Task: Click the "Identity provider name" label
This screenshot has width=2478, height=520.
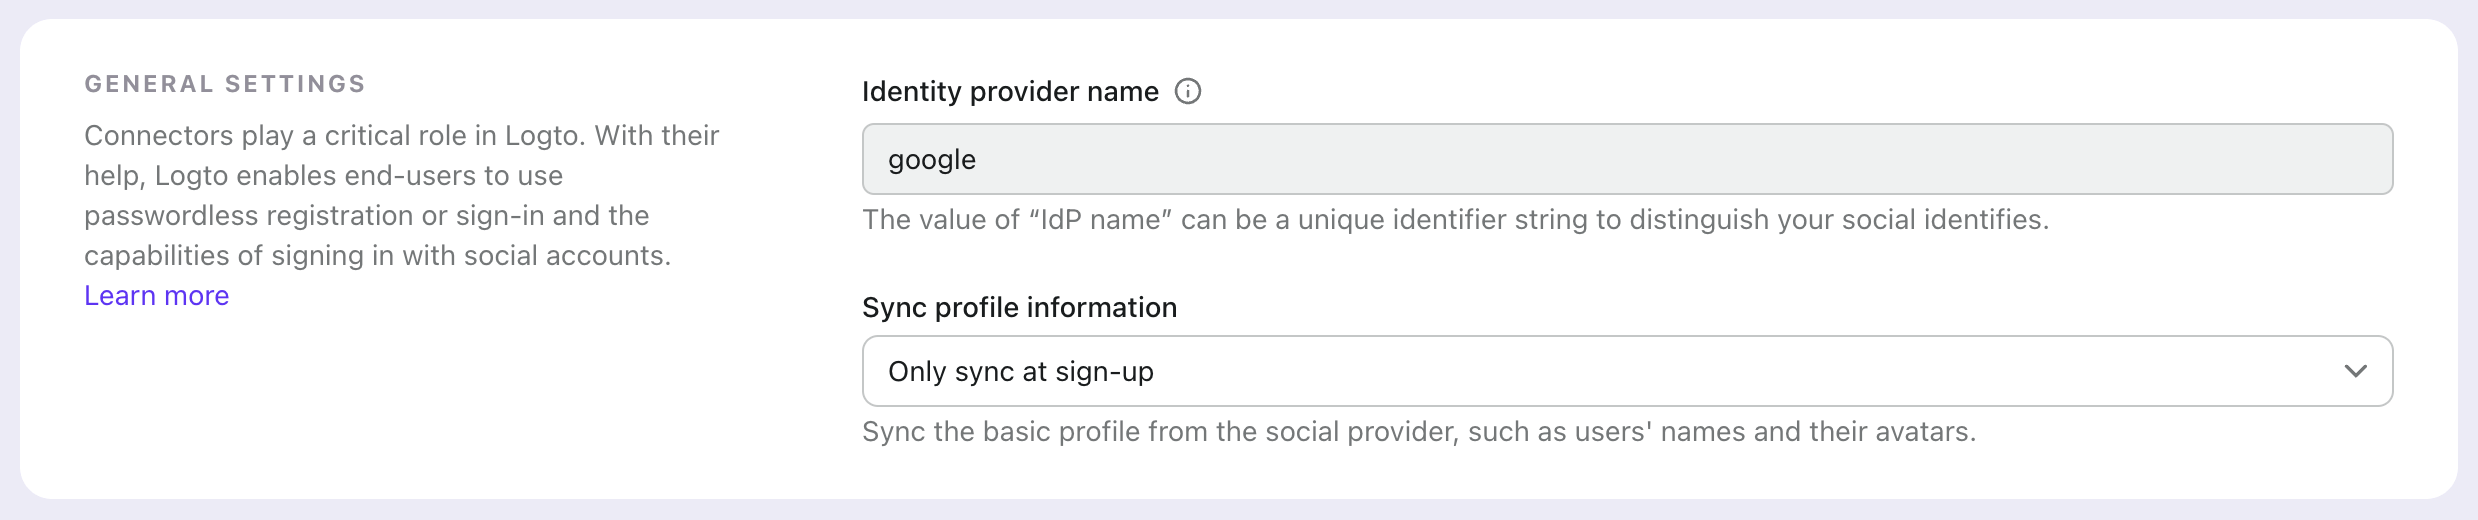Action: [1010, 92]
